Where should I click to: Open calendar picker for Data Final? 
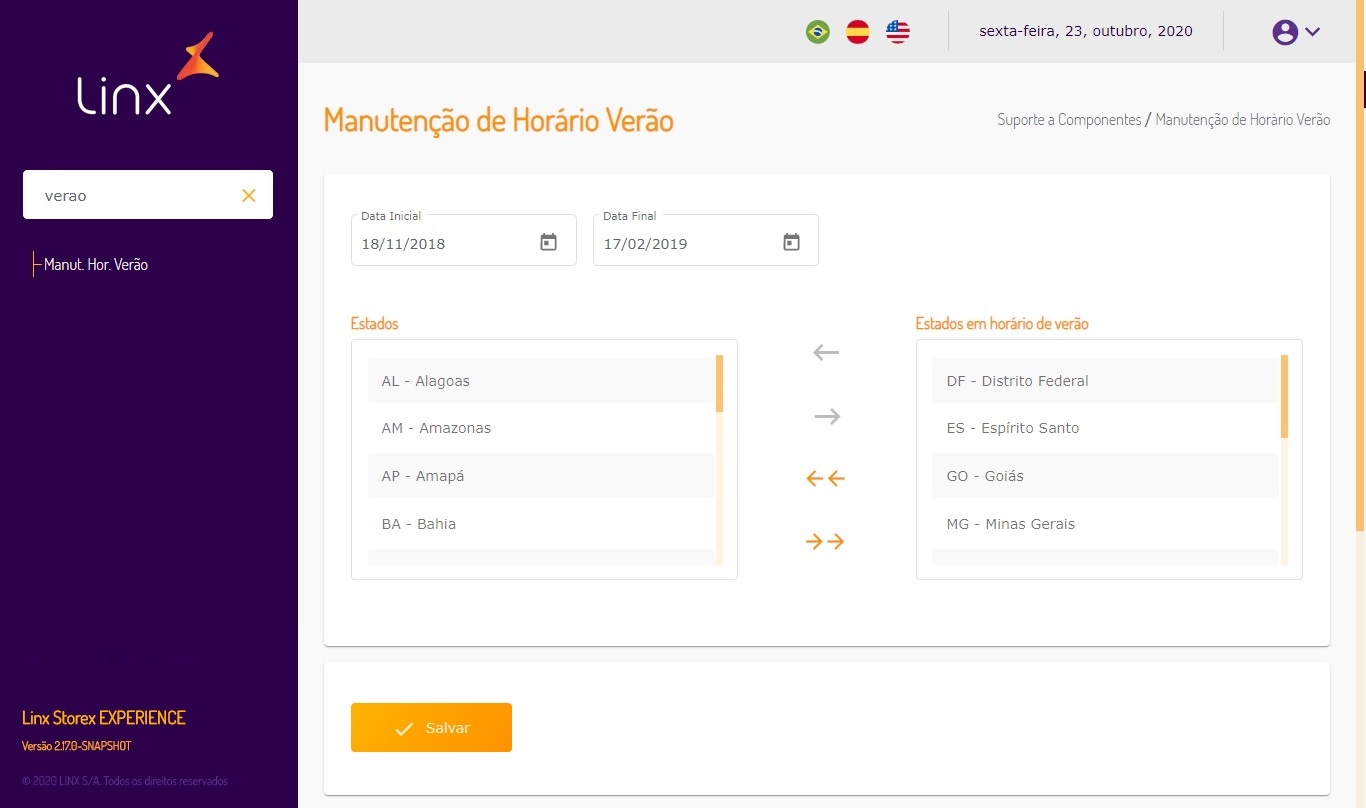pos(791,242)
